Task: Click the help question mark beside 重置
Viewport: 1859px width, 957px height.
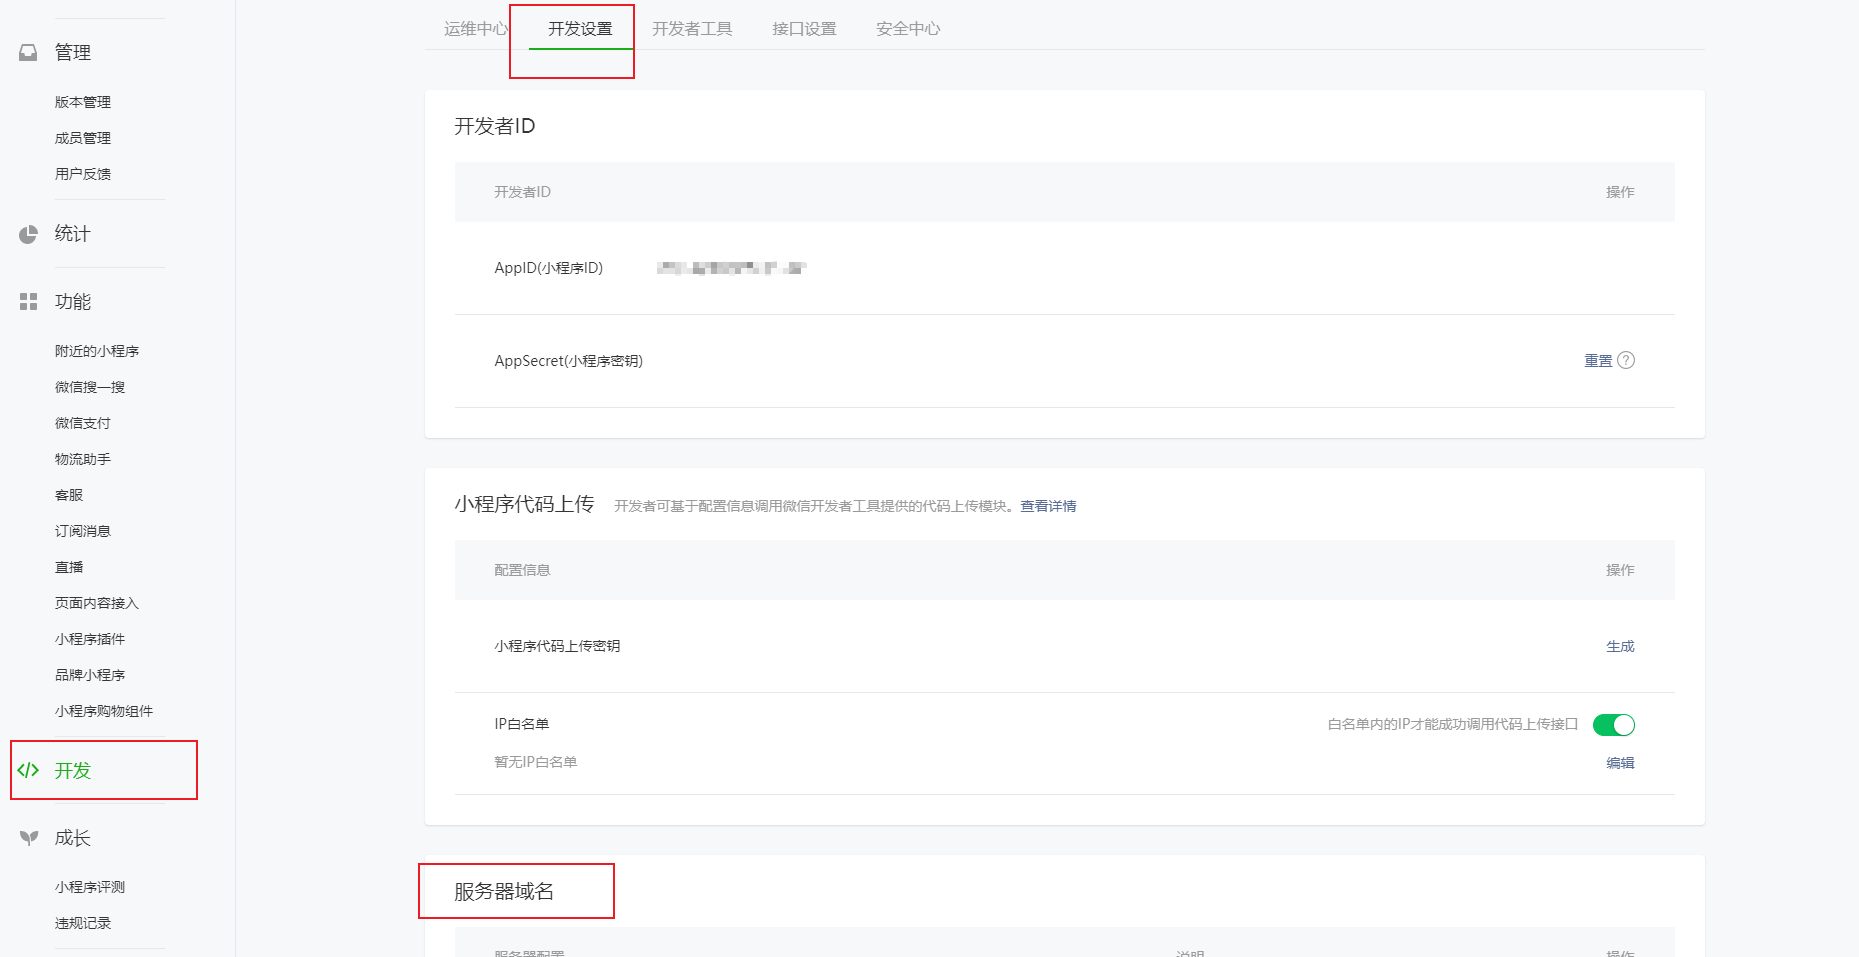Action: (1626, 360)
